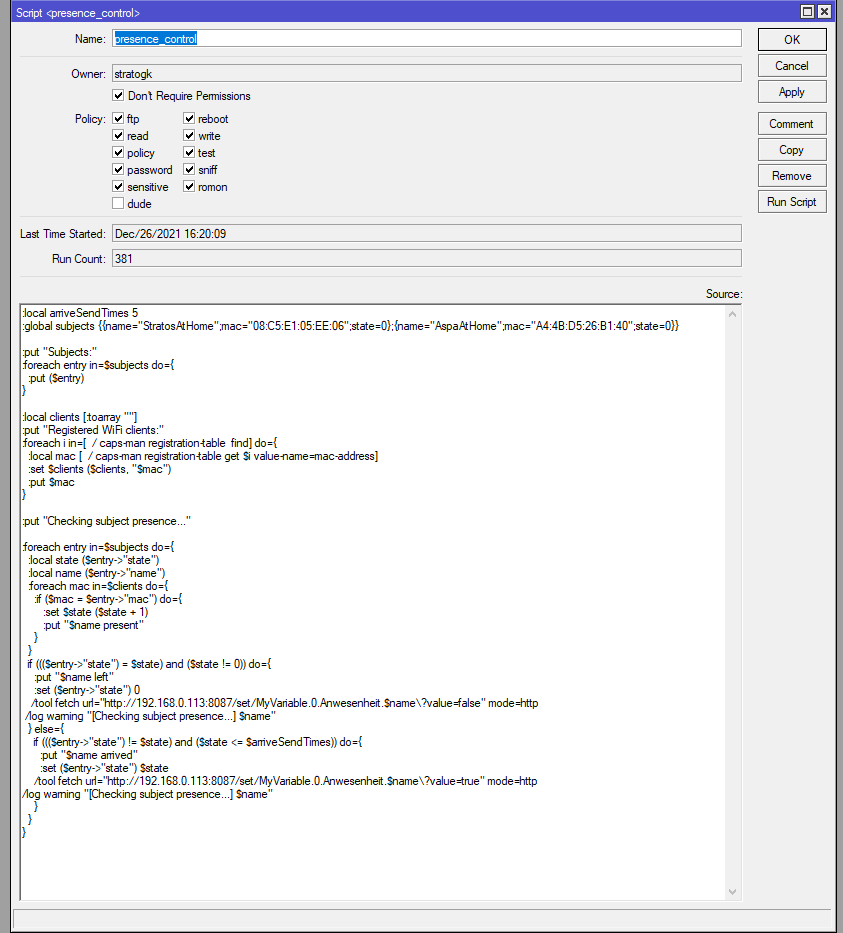Open the Comment dialog
This screenshot has width=843, height=933.
point(792,124)
